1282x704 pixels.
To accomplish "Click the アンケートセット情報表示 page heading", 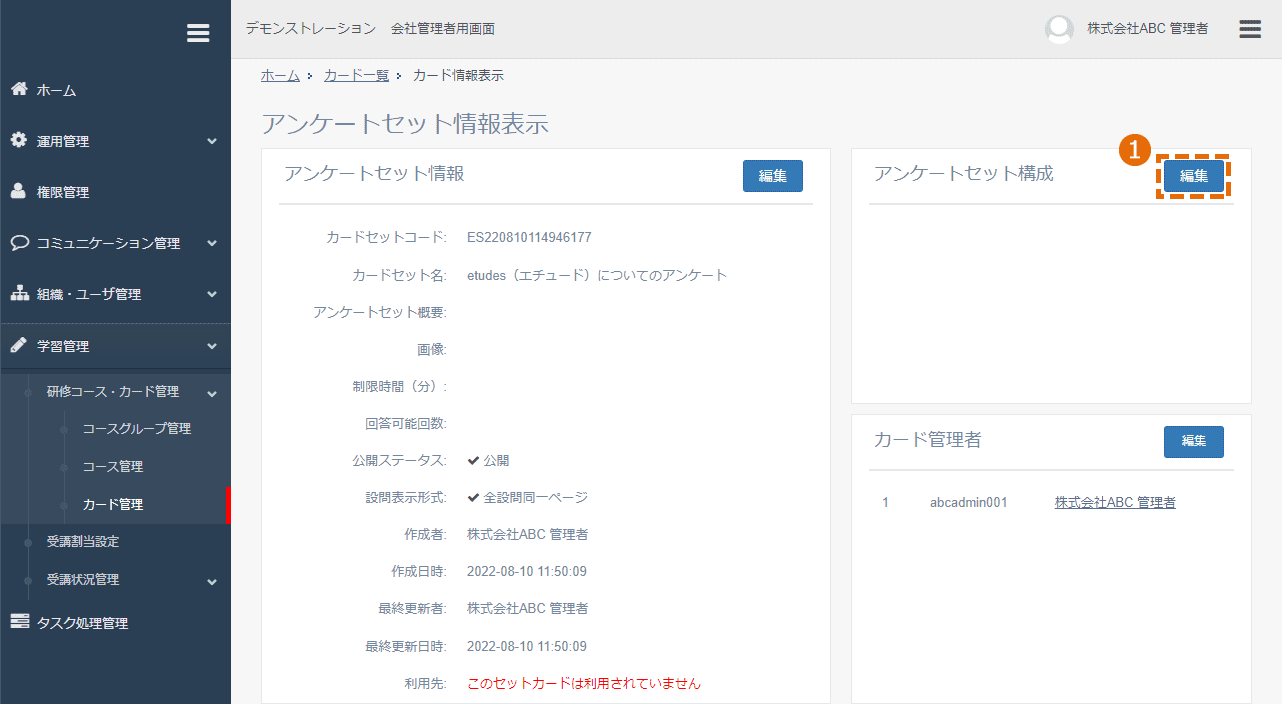I will (x=405, y=124).
